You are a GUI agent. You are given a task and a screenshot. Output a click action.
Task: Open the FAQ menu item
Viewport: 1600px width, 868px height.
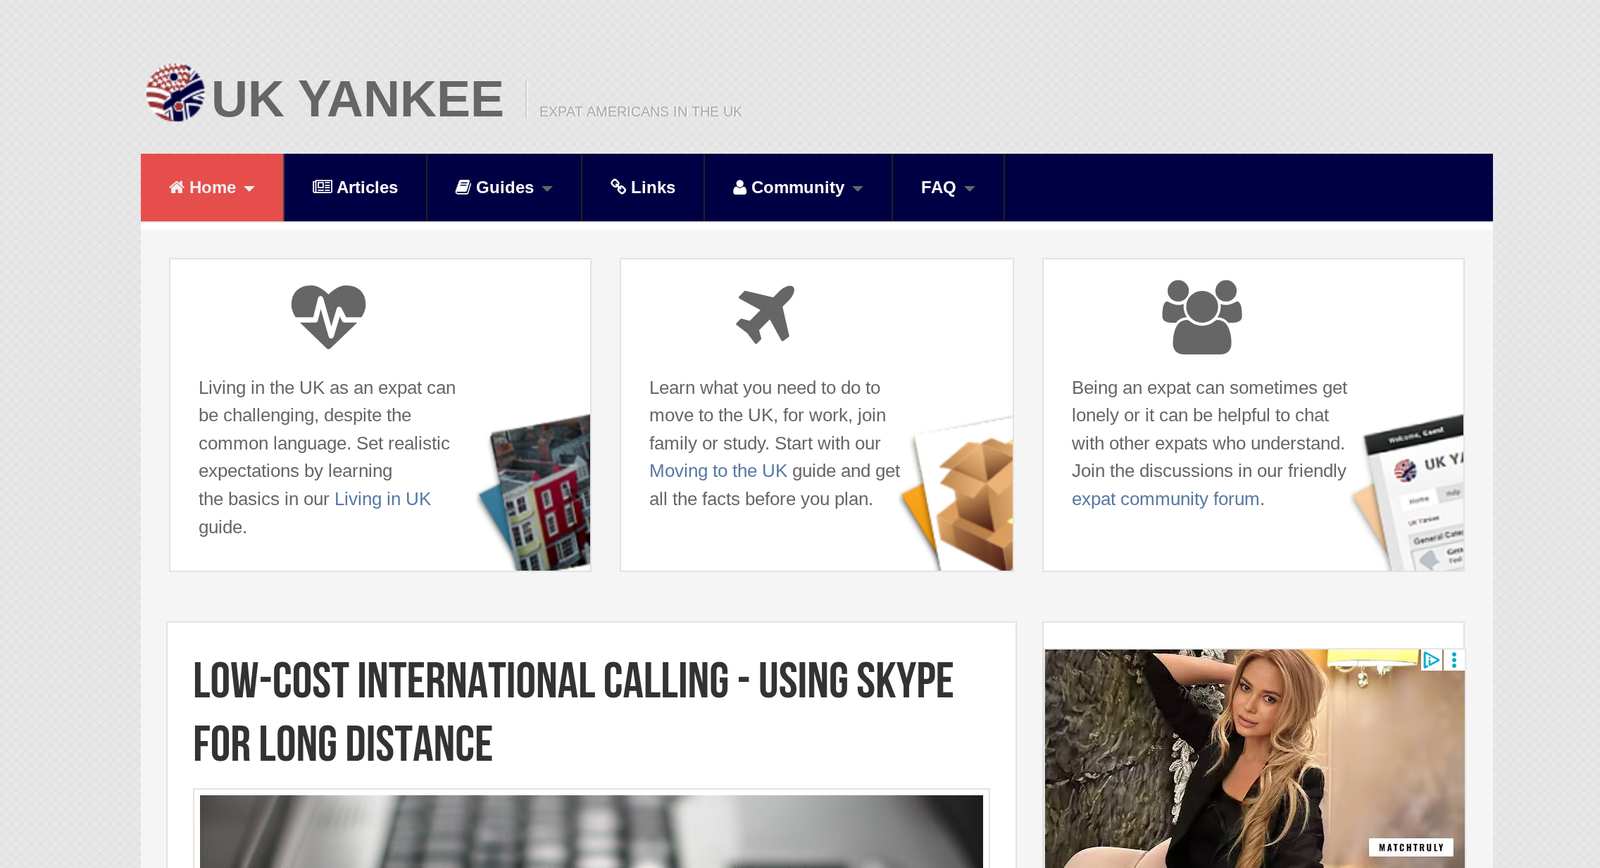click(948, 187)
